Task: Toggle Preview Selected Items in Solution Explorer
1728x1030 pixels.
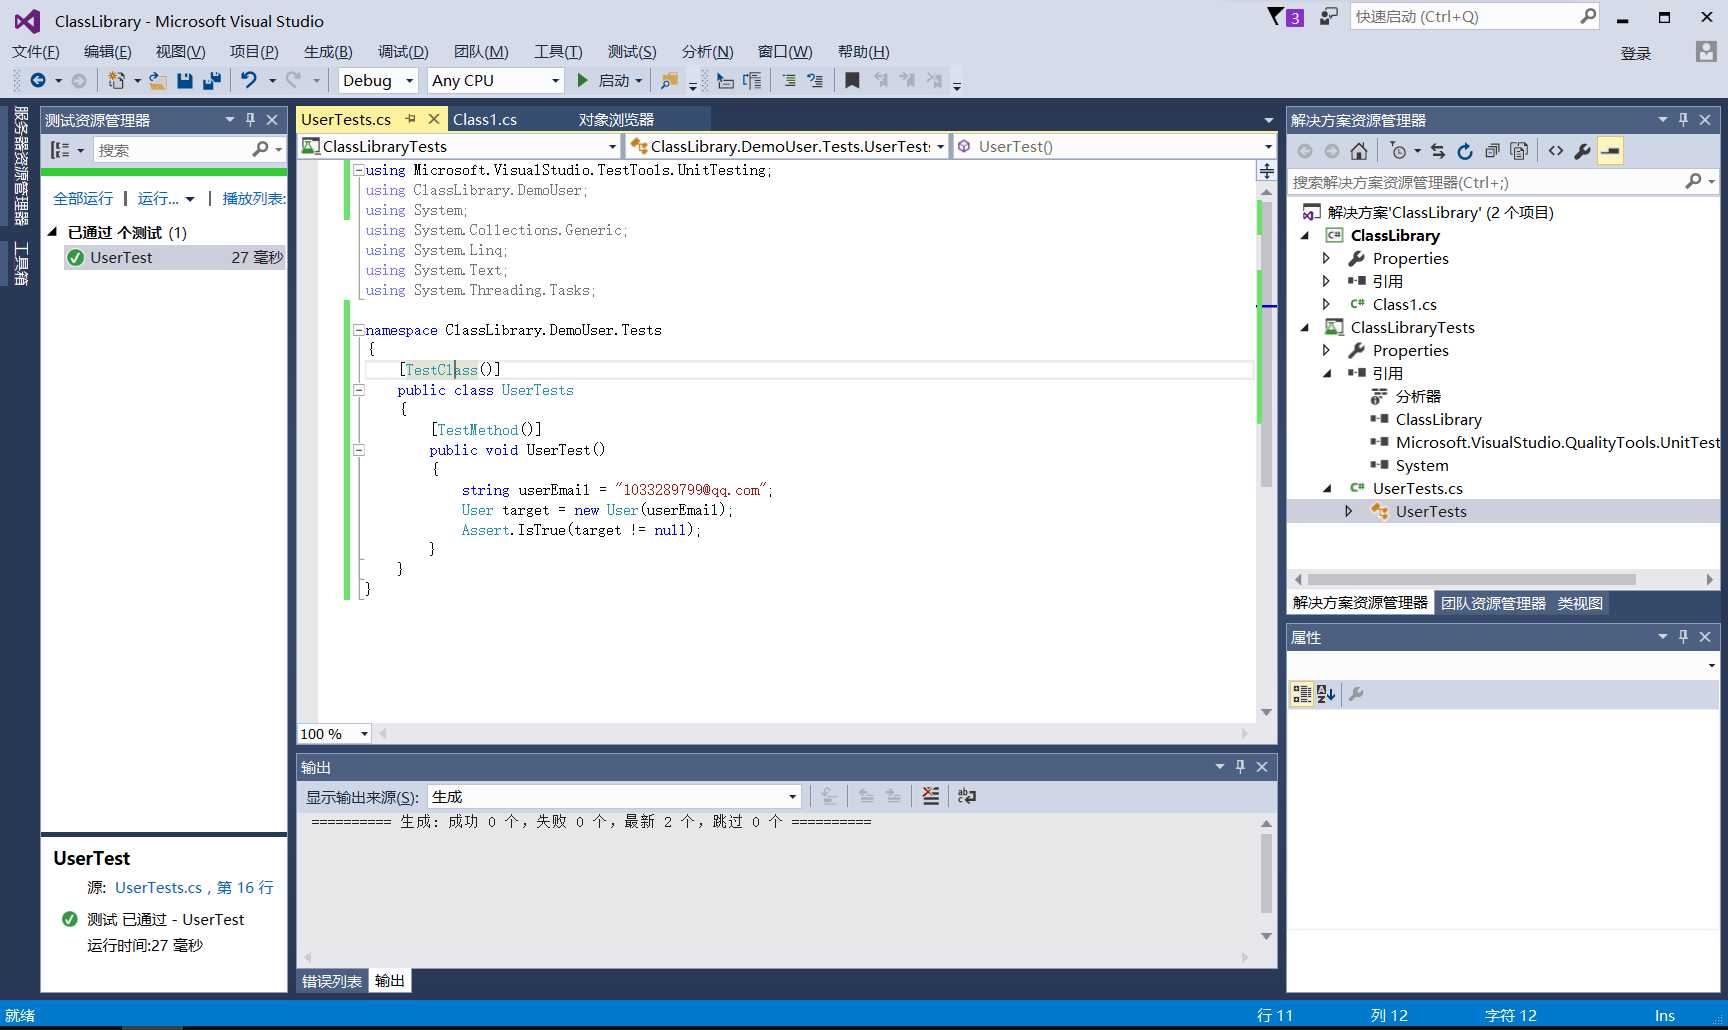Action: pyautogui.click(x=1610, y=151)
